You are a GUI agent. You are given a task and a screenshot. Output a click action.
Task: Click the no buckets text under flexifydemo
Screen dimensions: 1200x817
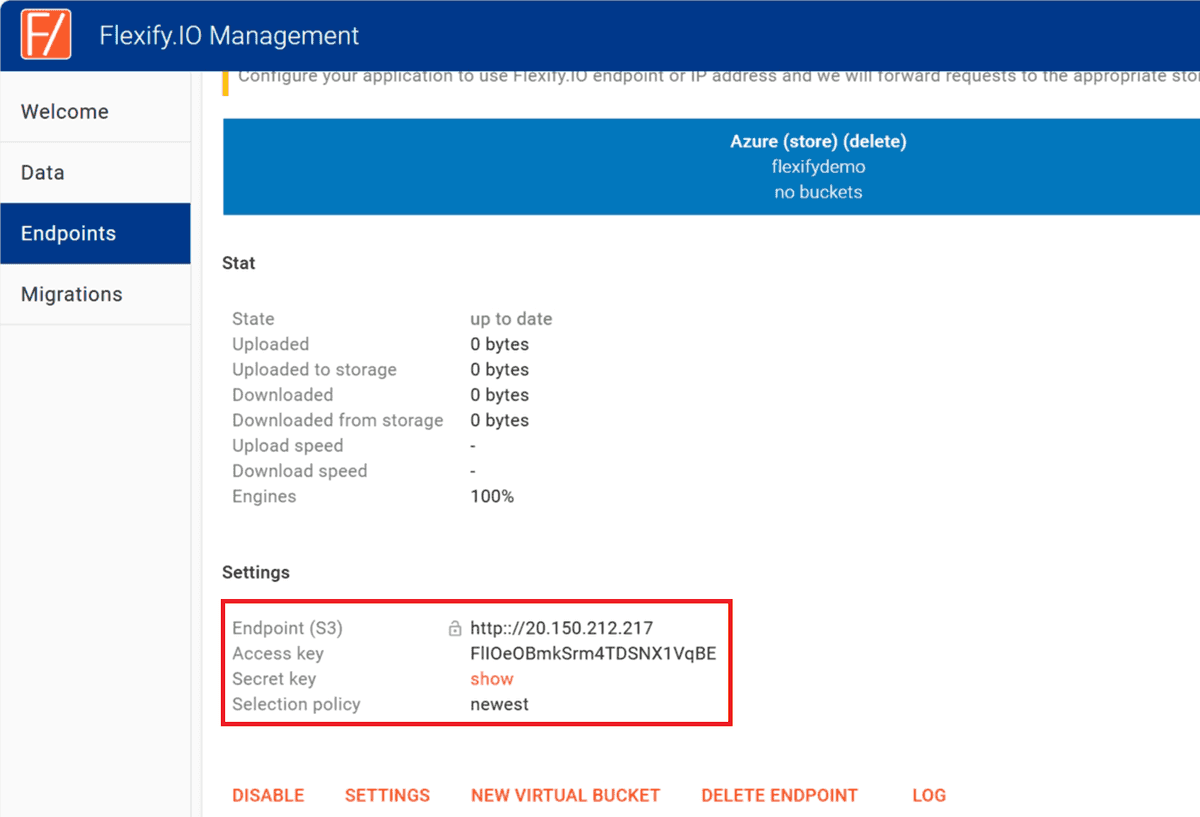(x=818, y=191)
